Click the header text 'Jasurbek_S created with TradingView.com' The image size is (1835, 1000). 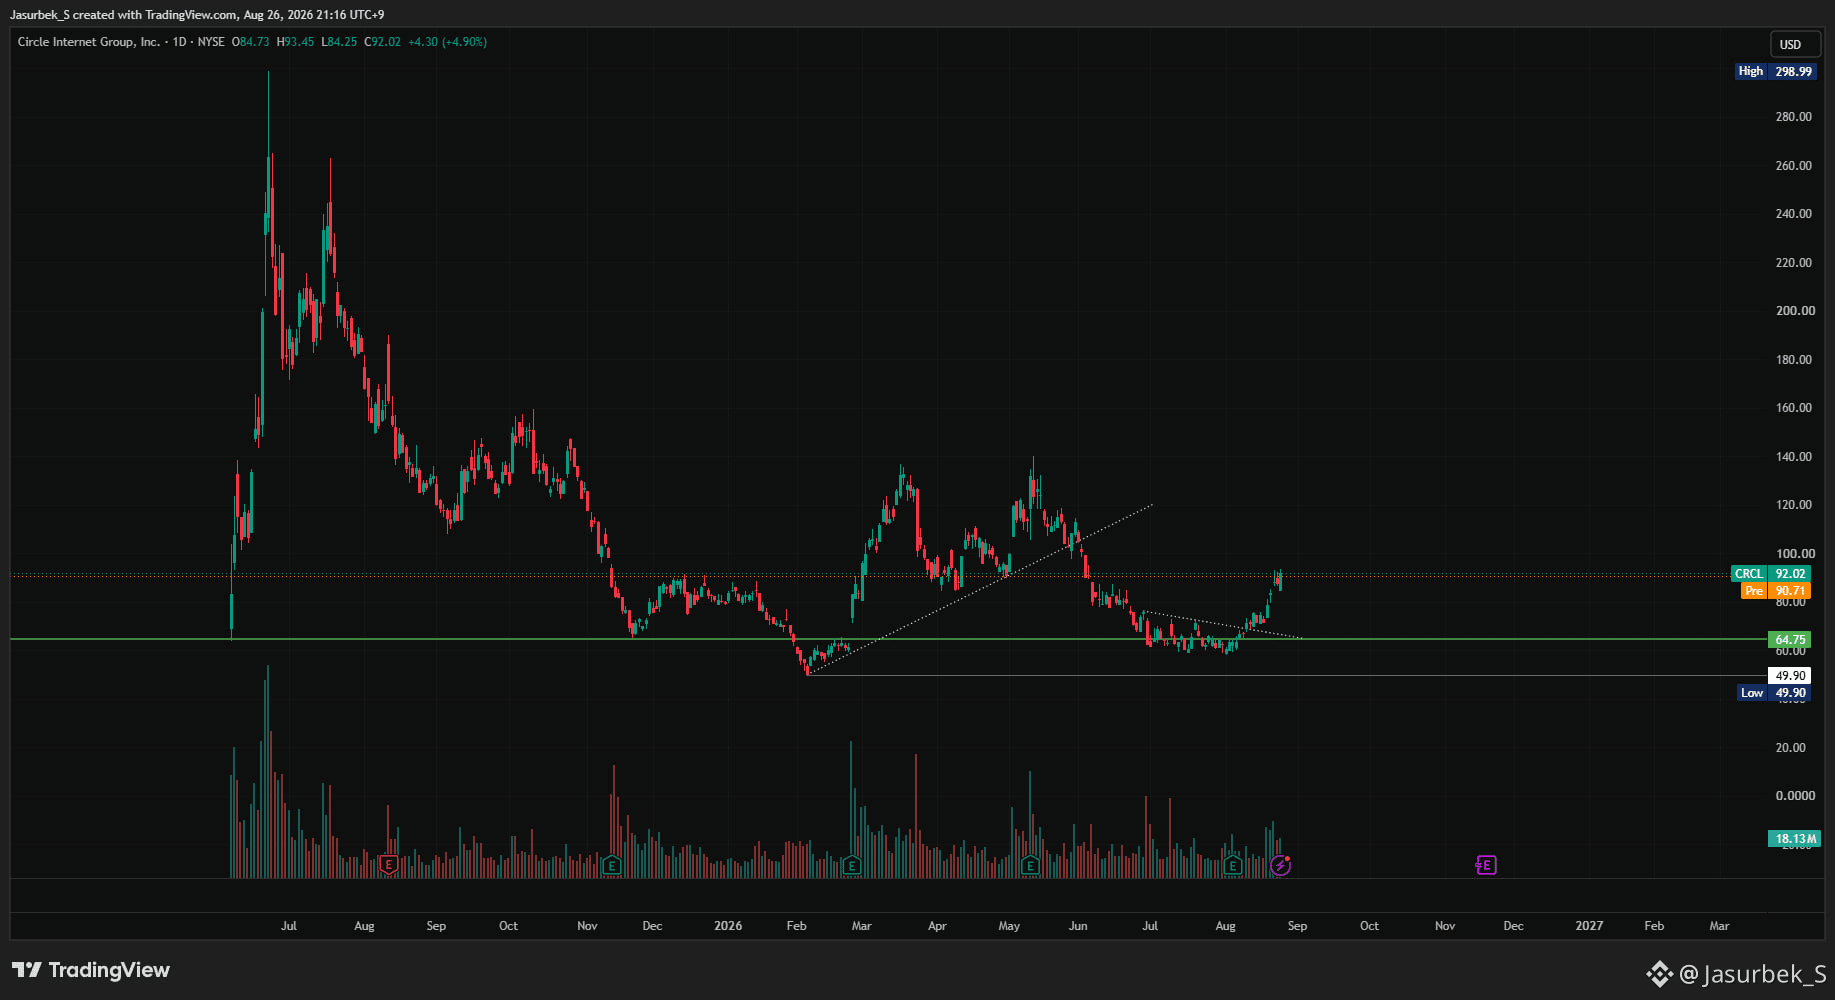124,15
